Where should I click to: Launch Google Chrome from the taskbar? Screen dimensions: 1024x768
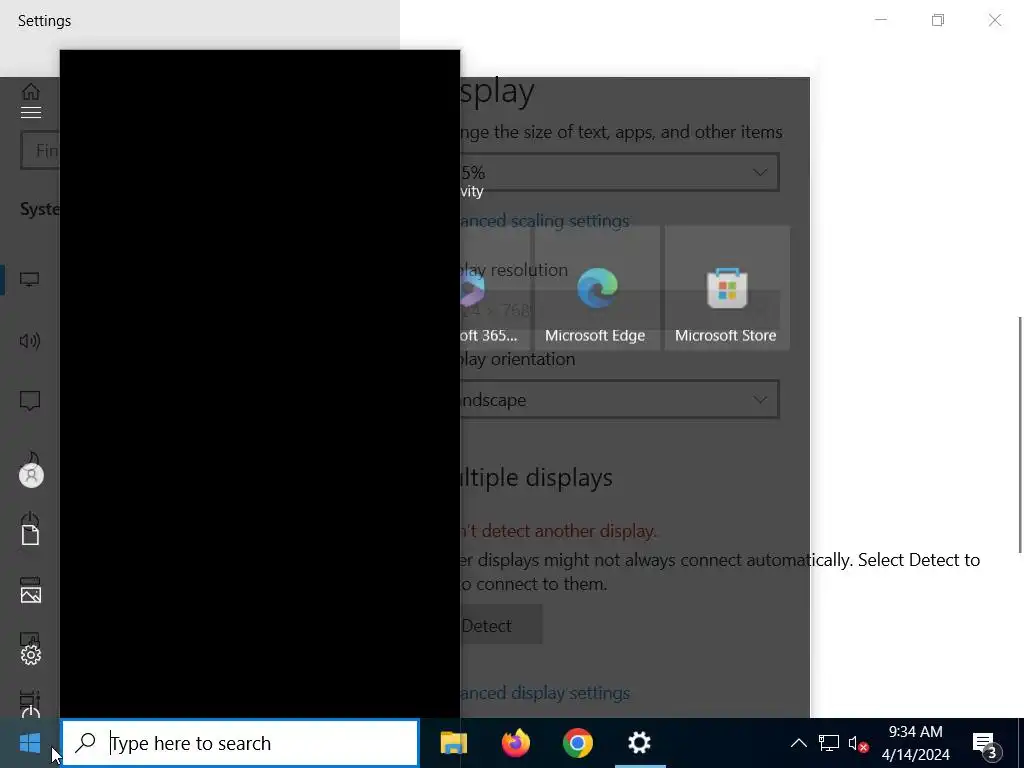click(578, 743)
